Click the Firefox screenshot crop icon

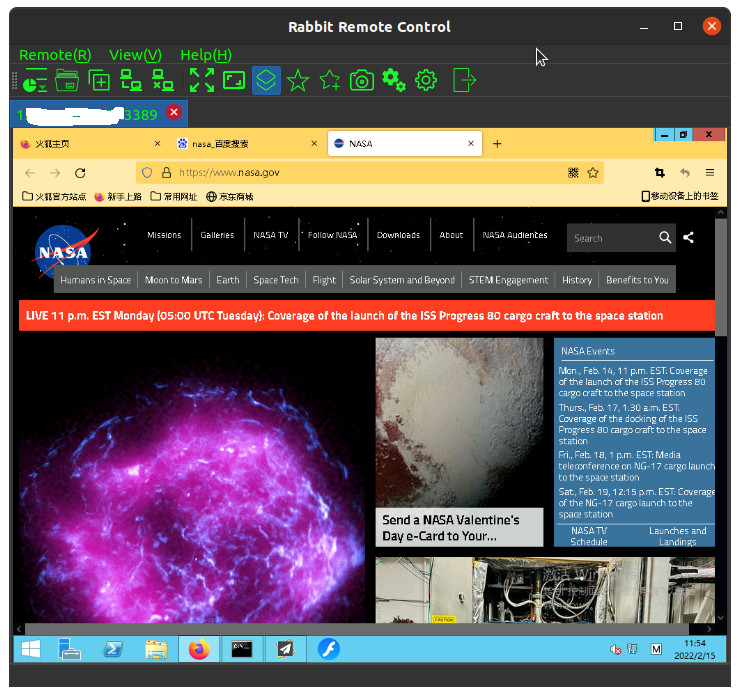point(660,173)
